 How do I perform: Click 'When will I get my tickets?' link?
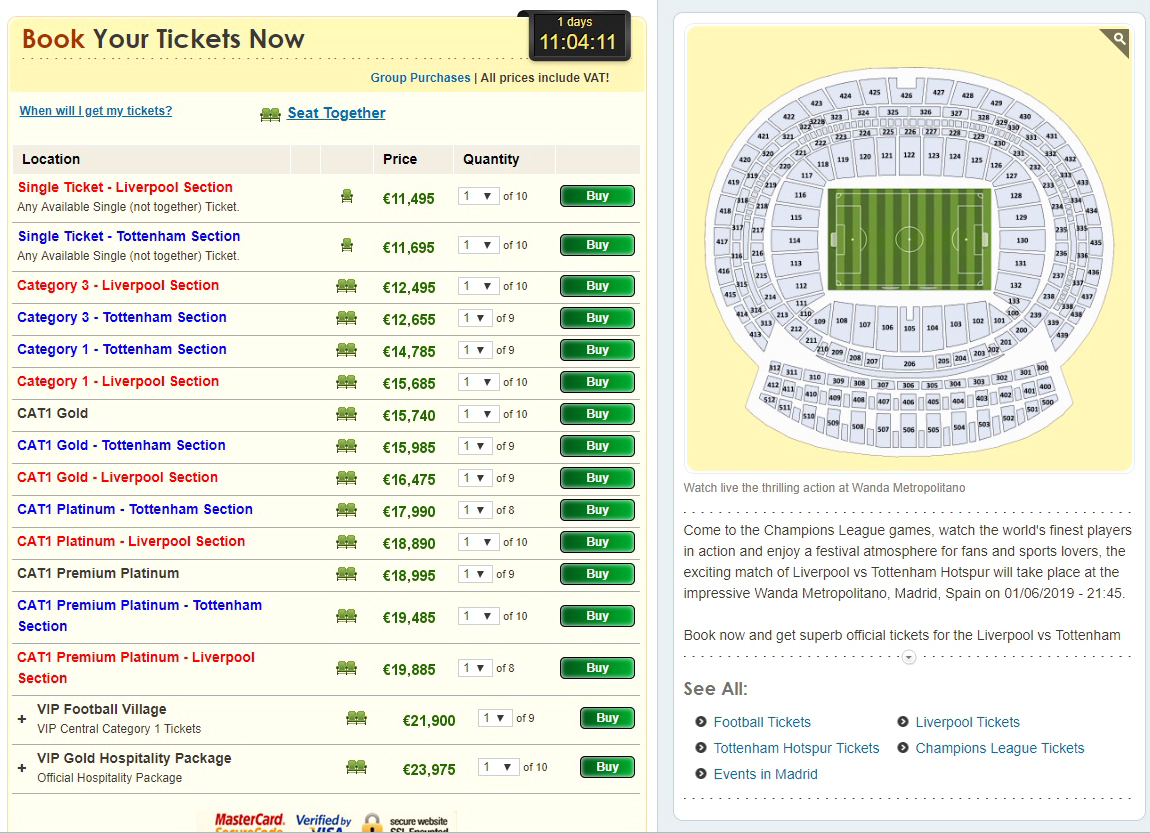(x=96, y=111)
